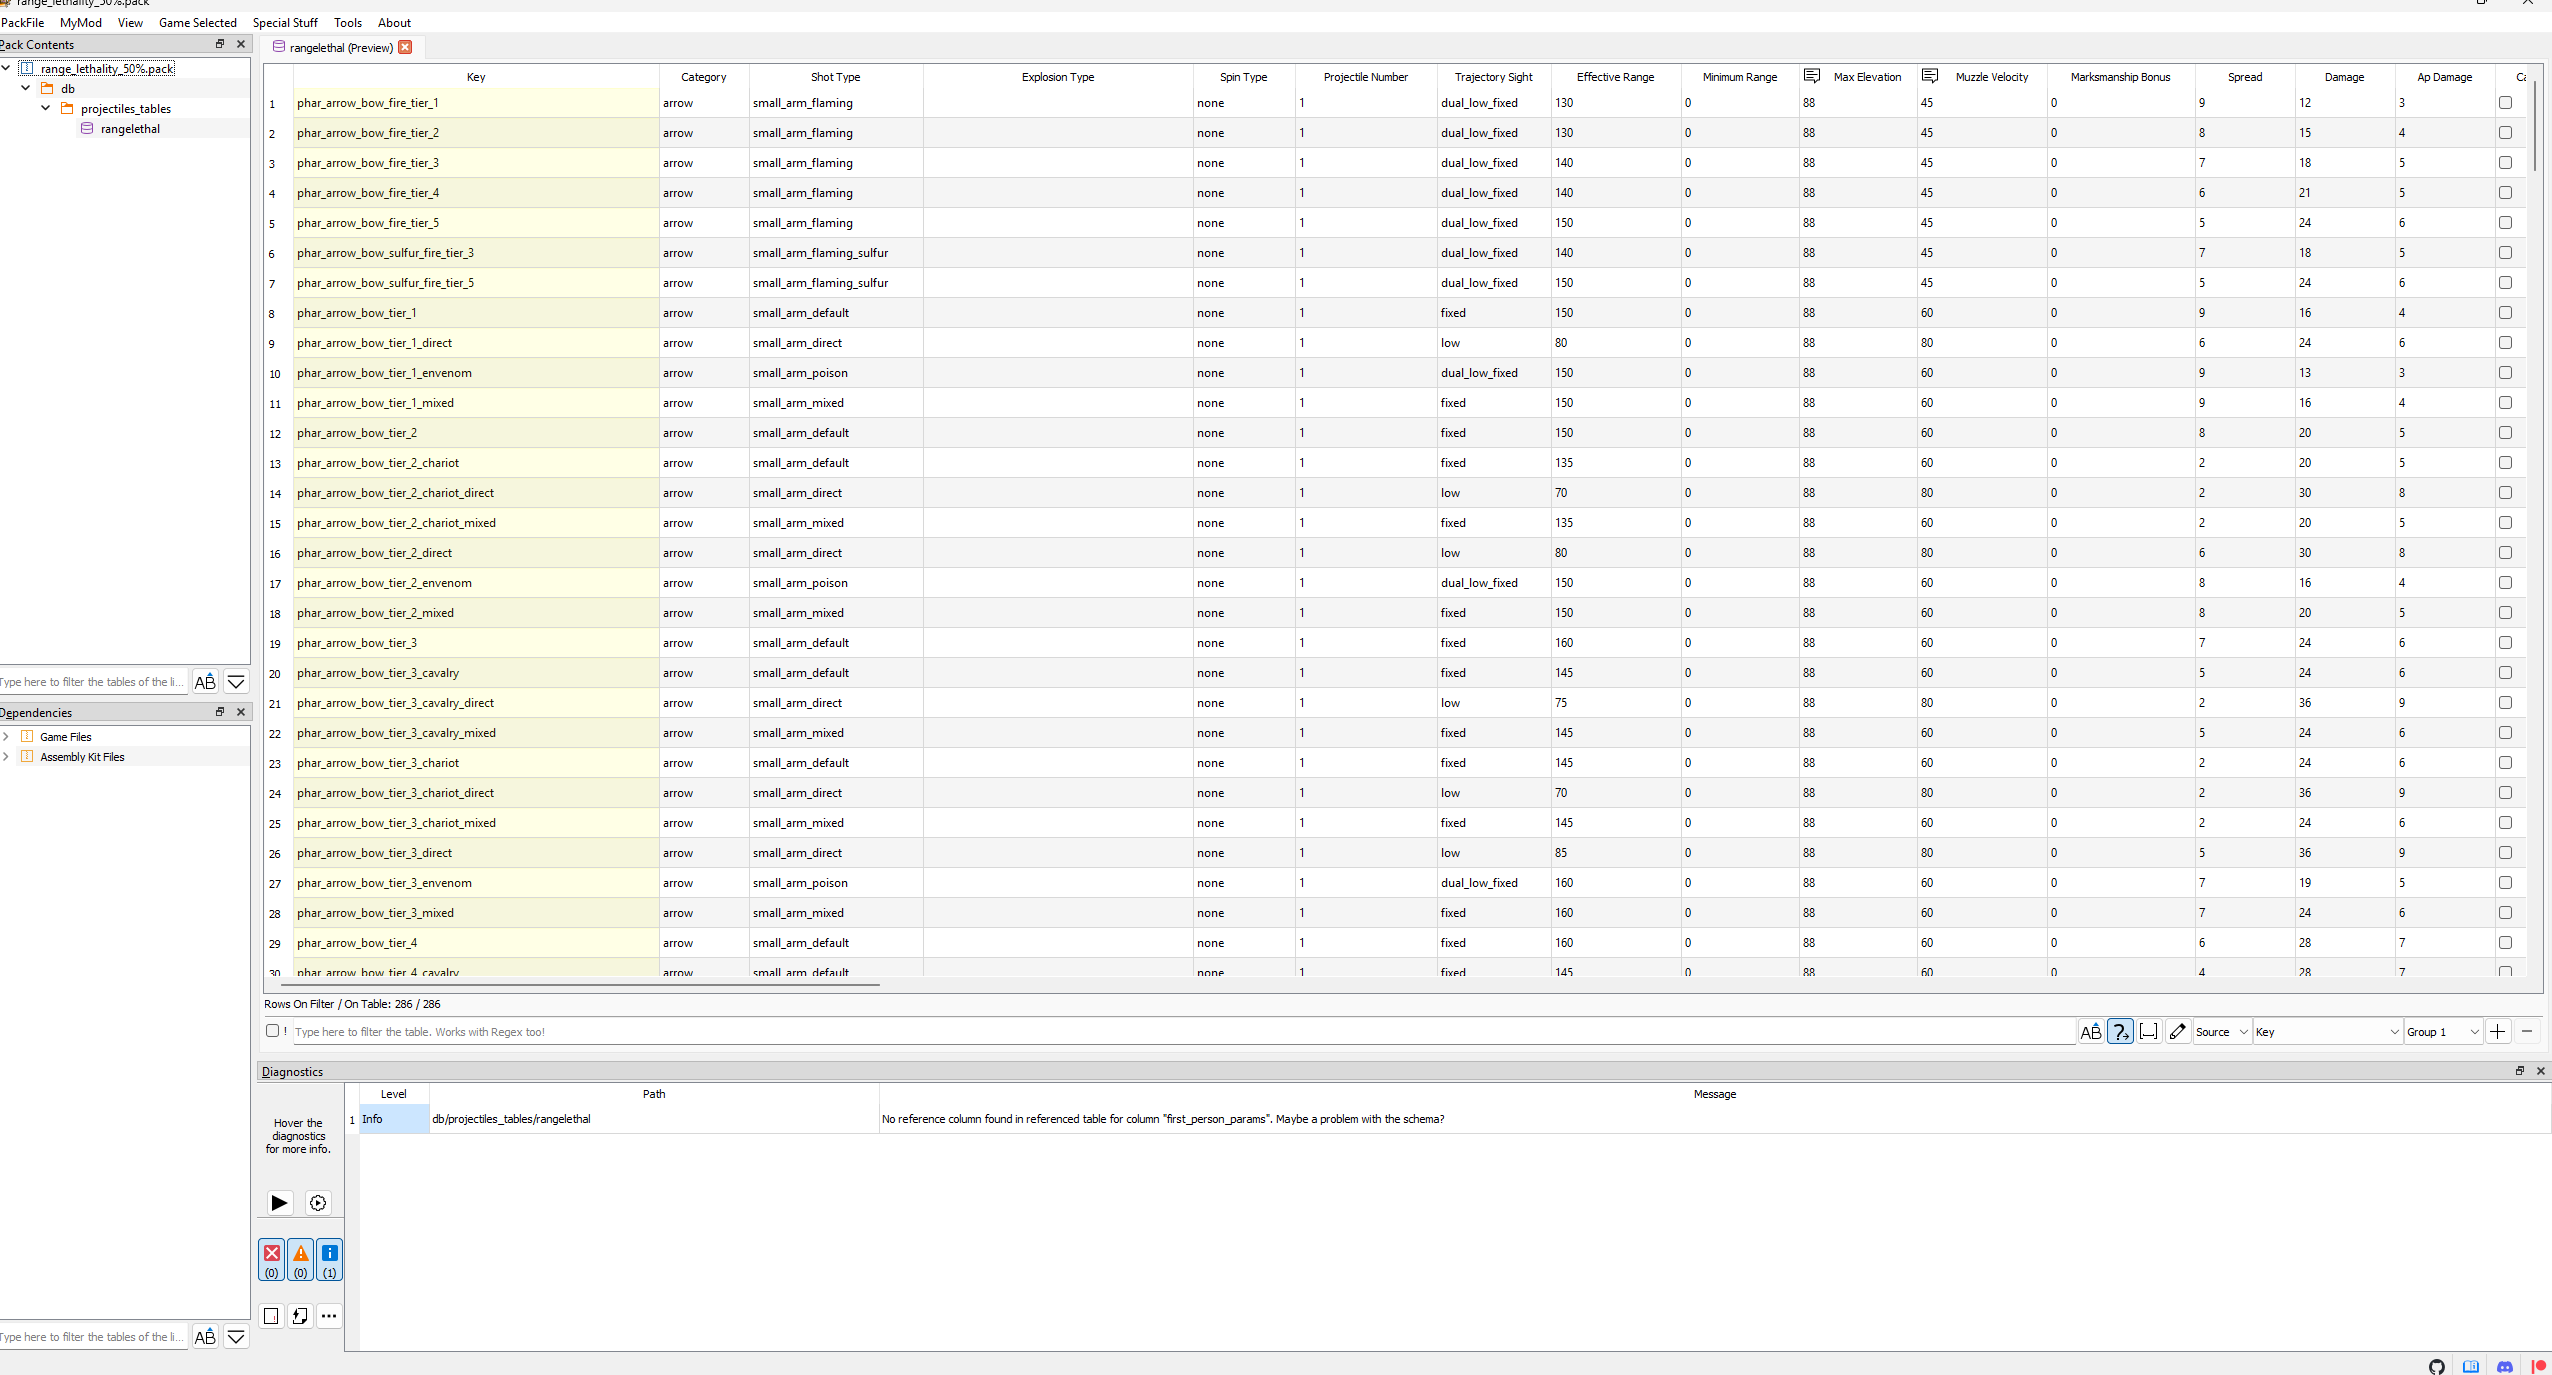Add a new filter group with plus

(2498, 1031)
